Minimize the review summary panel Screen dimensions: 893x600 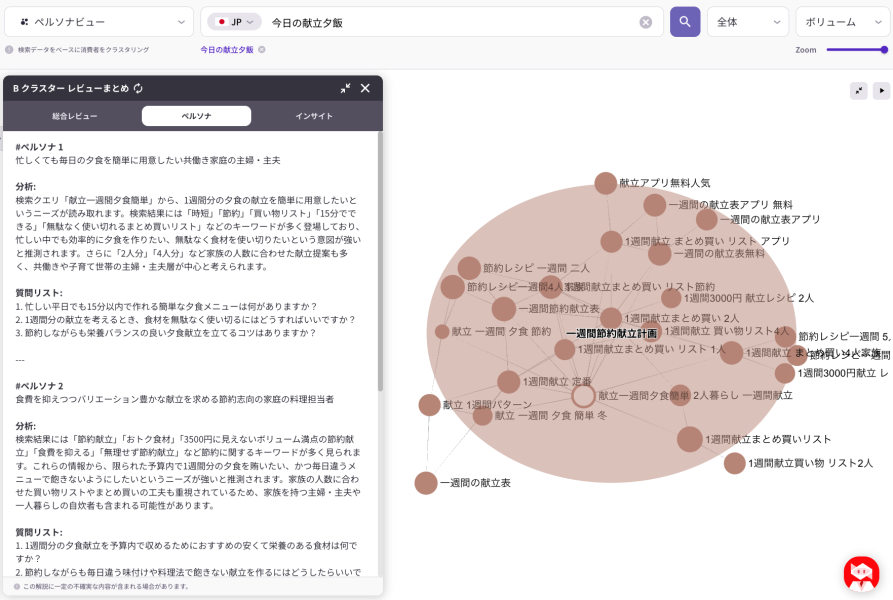pos(345,88)
